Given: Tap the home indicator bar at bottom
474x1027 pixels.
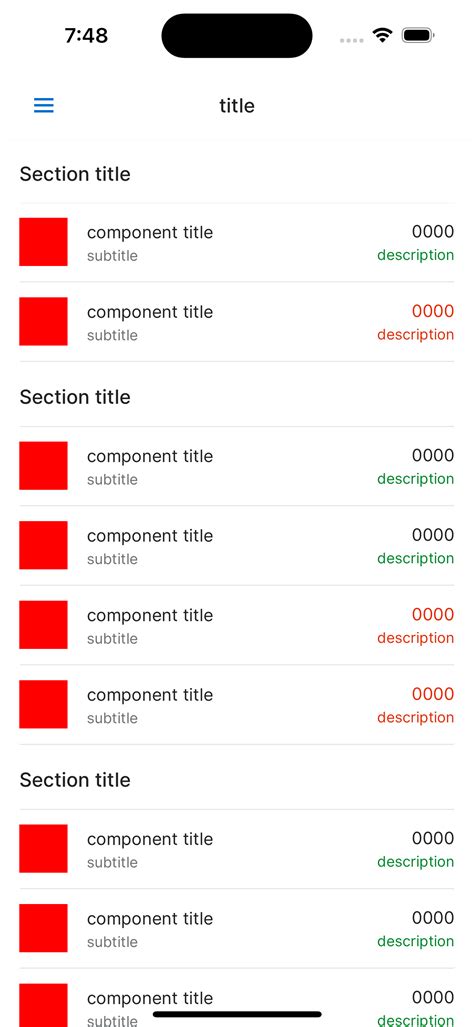Looking at the screenshot, I should [237, 1014].
